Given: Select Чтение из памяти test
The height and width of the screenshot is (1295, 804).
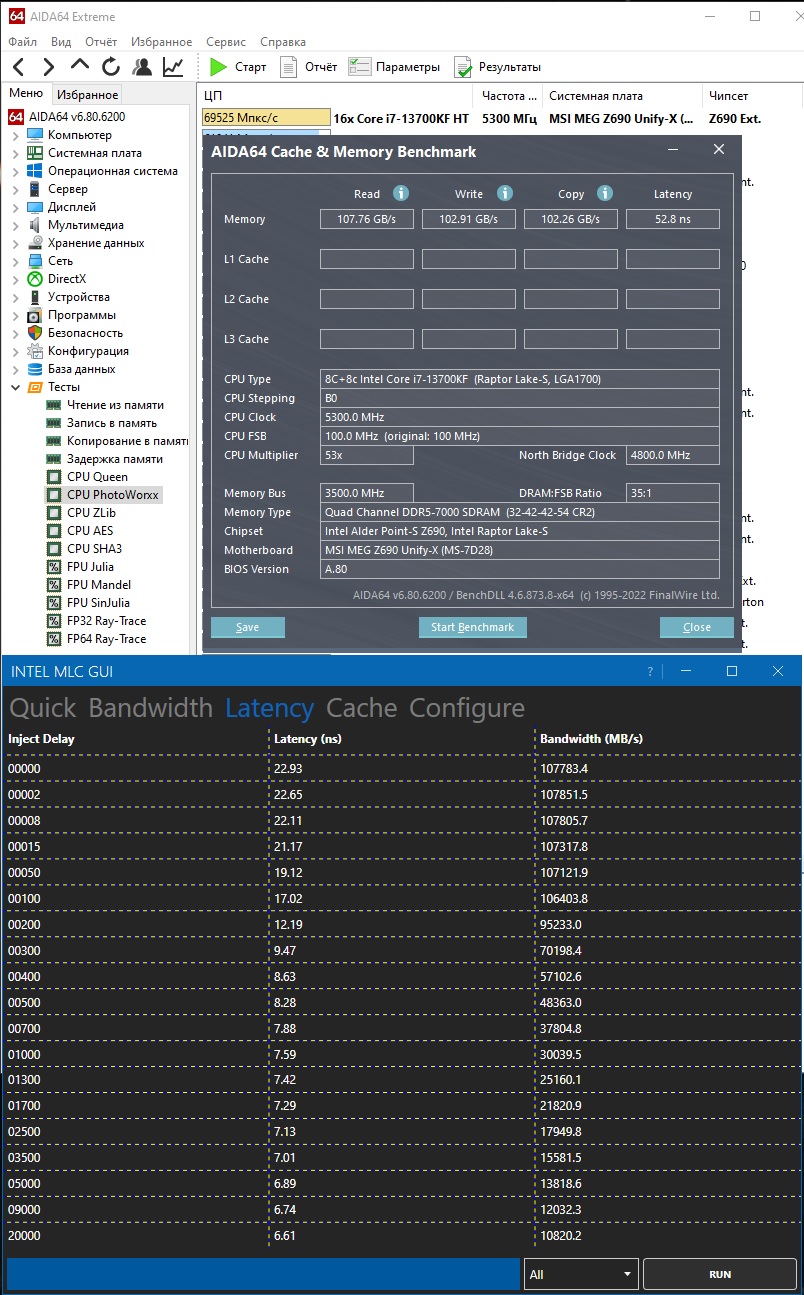Looking at the screenshot, I should click(x=115, y=405).
